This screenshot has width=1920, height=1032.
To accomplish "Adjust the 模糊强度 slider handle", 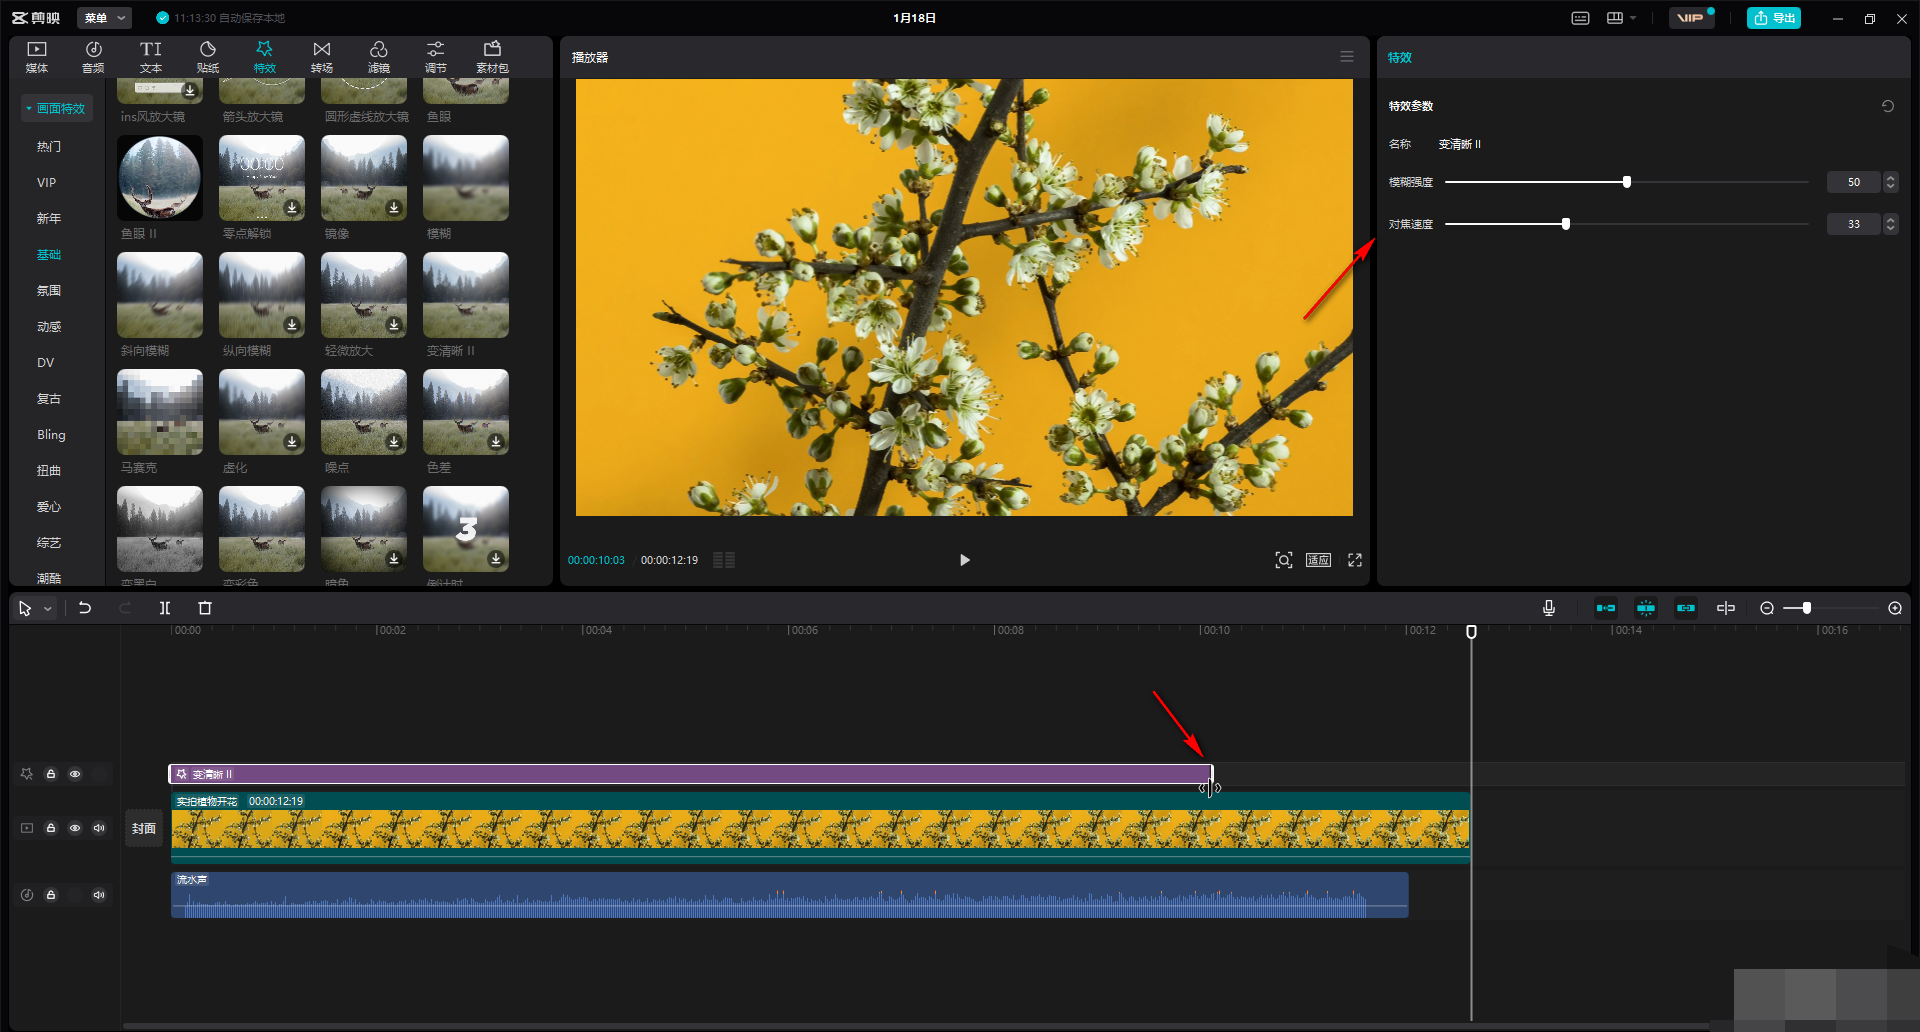I will point(1627,182).
